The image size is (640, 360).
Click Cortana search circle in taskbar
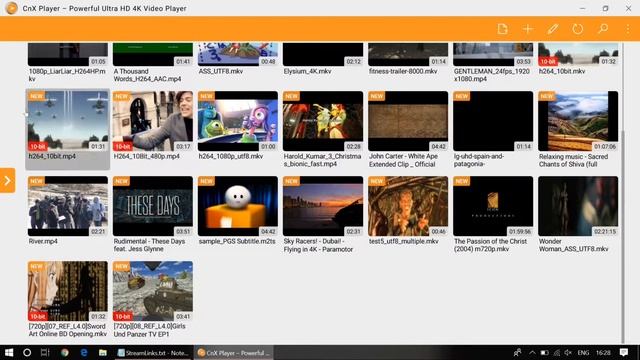[27, 352]
